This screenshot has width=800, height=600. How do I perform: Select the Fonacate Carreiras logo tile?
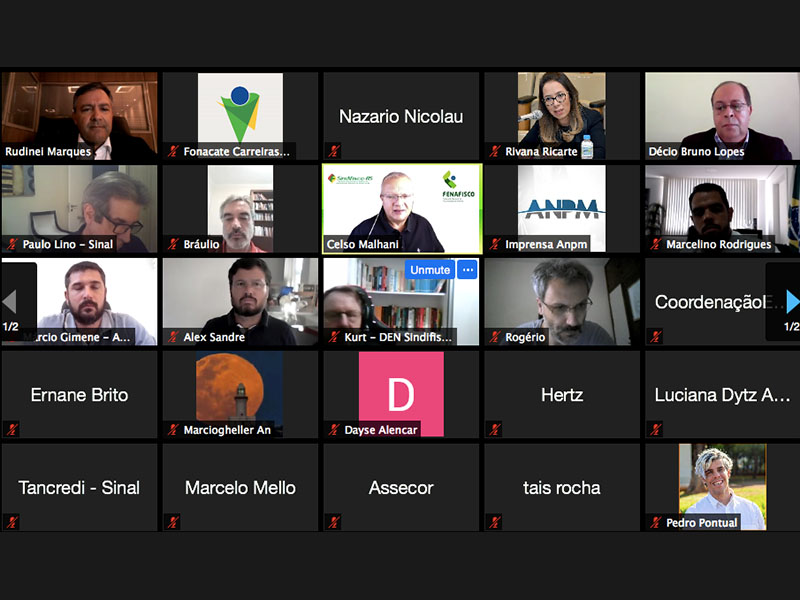click(x=240, y=108)
